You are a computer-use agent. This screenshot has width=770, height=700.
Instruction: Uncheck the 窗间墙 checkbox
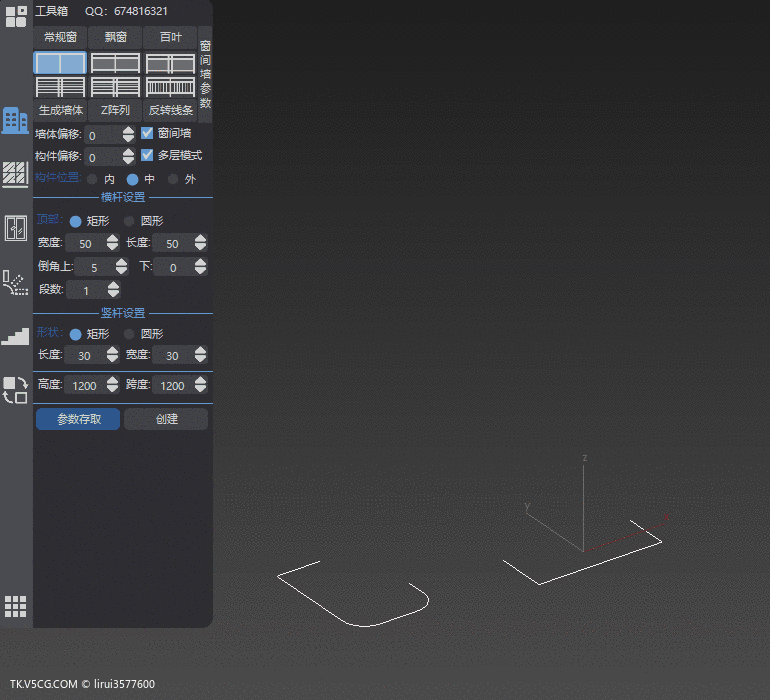coord(147,133)
